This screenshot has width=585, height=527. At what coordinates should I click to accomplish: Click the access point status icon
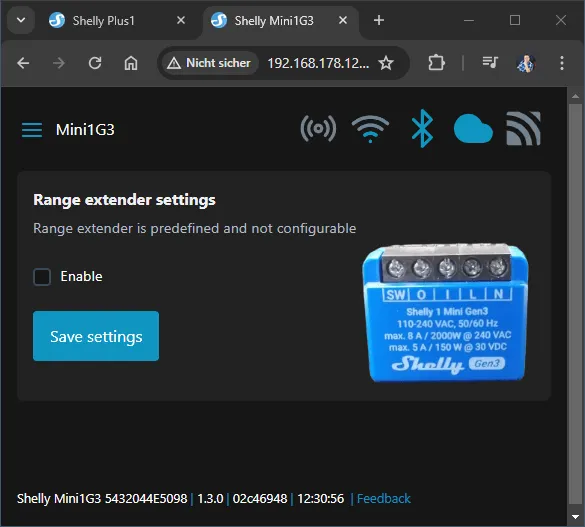(x=318, y=129)
